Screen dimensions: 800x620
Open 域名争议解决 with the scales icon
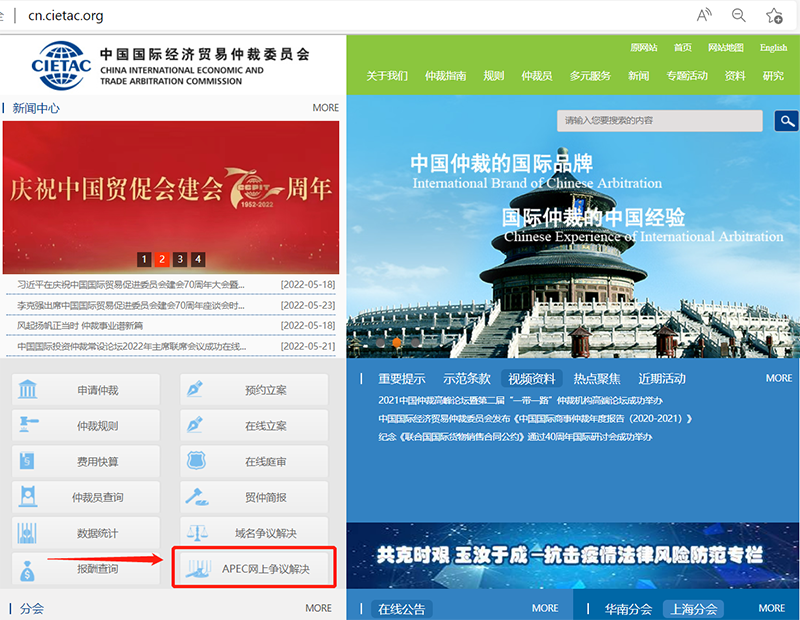coord(254,532)
